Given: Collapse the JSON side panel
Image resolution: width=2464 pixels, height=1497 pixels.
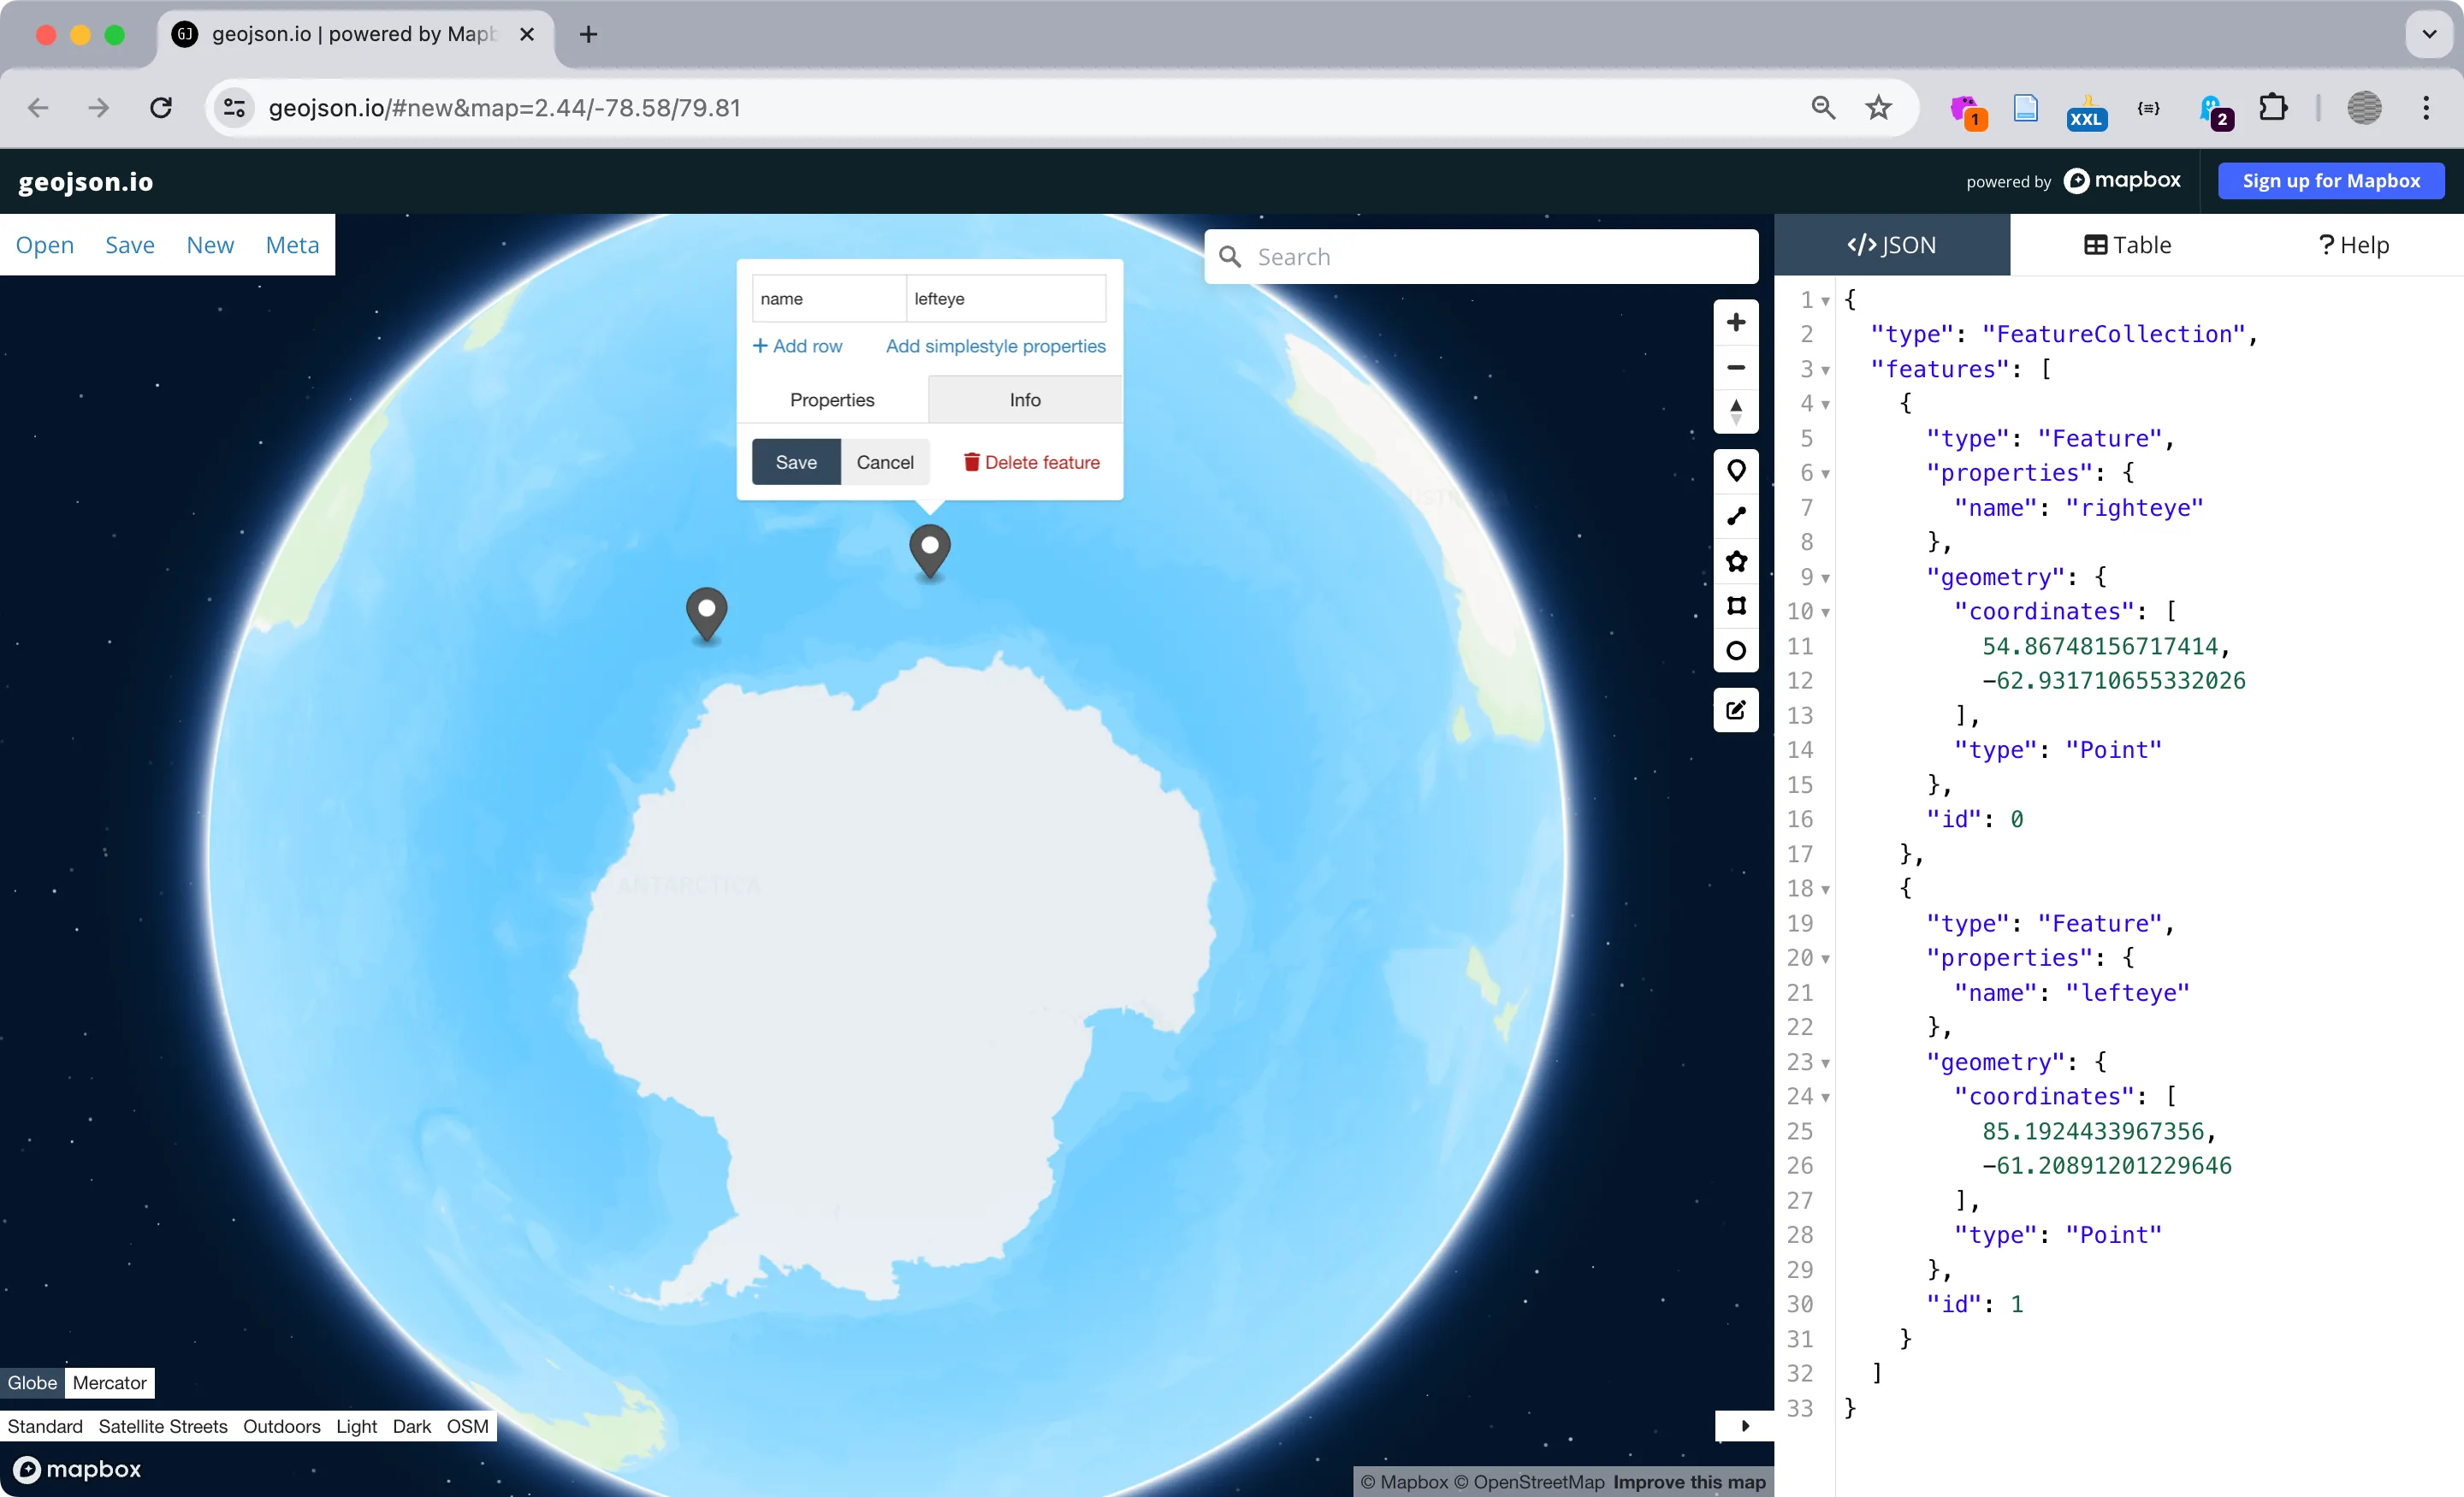Looking at the screenshot, I should coord(1745,1426).
